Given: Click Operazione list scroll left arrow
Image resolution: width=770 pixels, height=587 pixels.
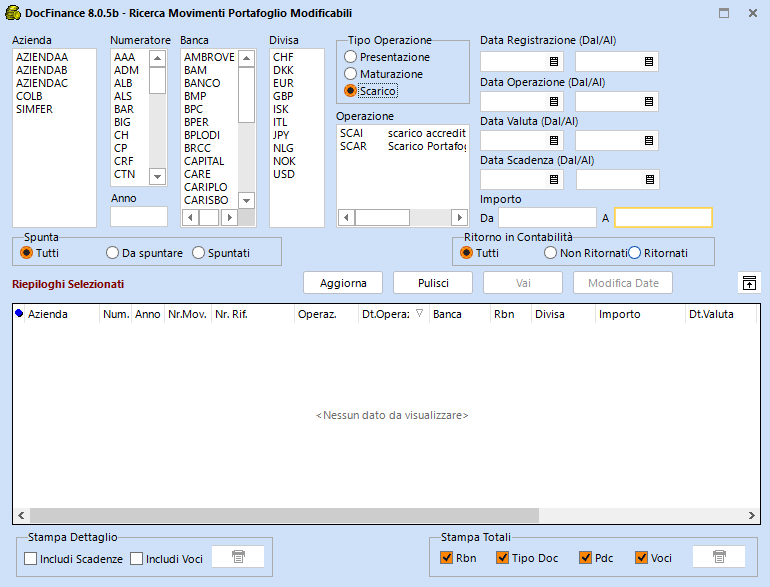Looking at the screenshot, I should pyautogui.click(x=346, y=217).
